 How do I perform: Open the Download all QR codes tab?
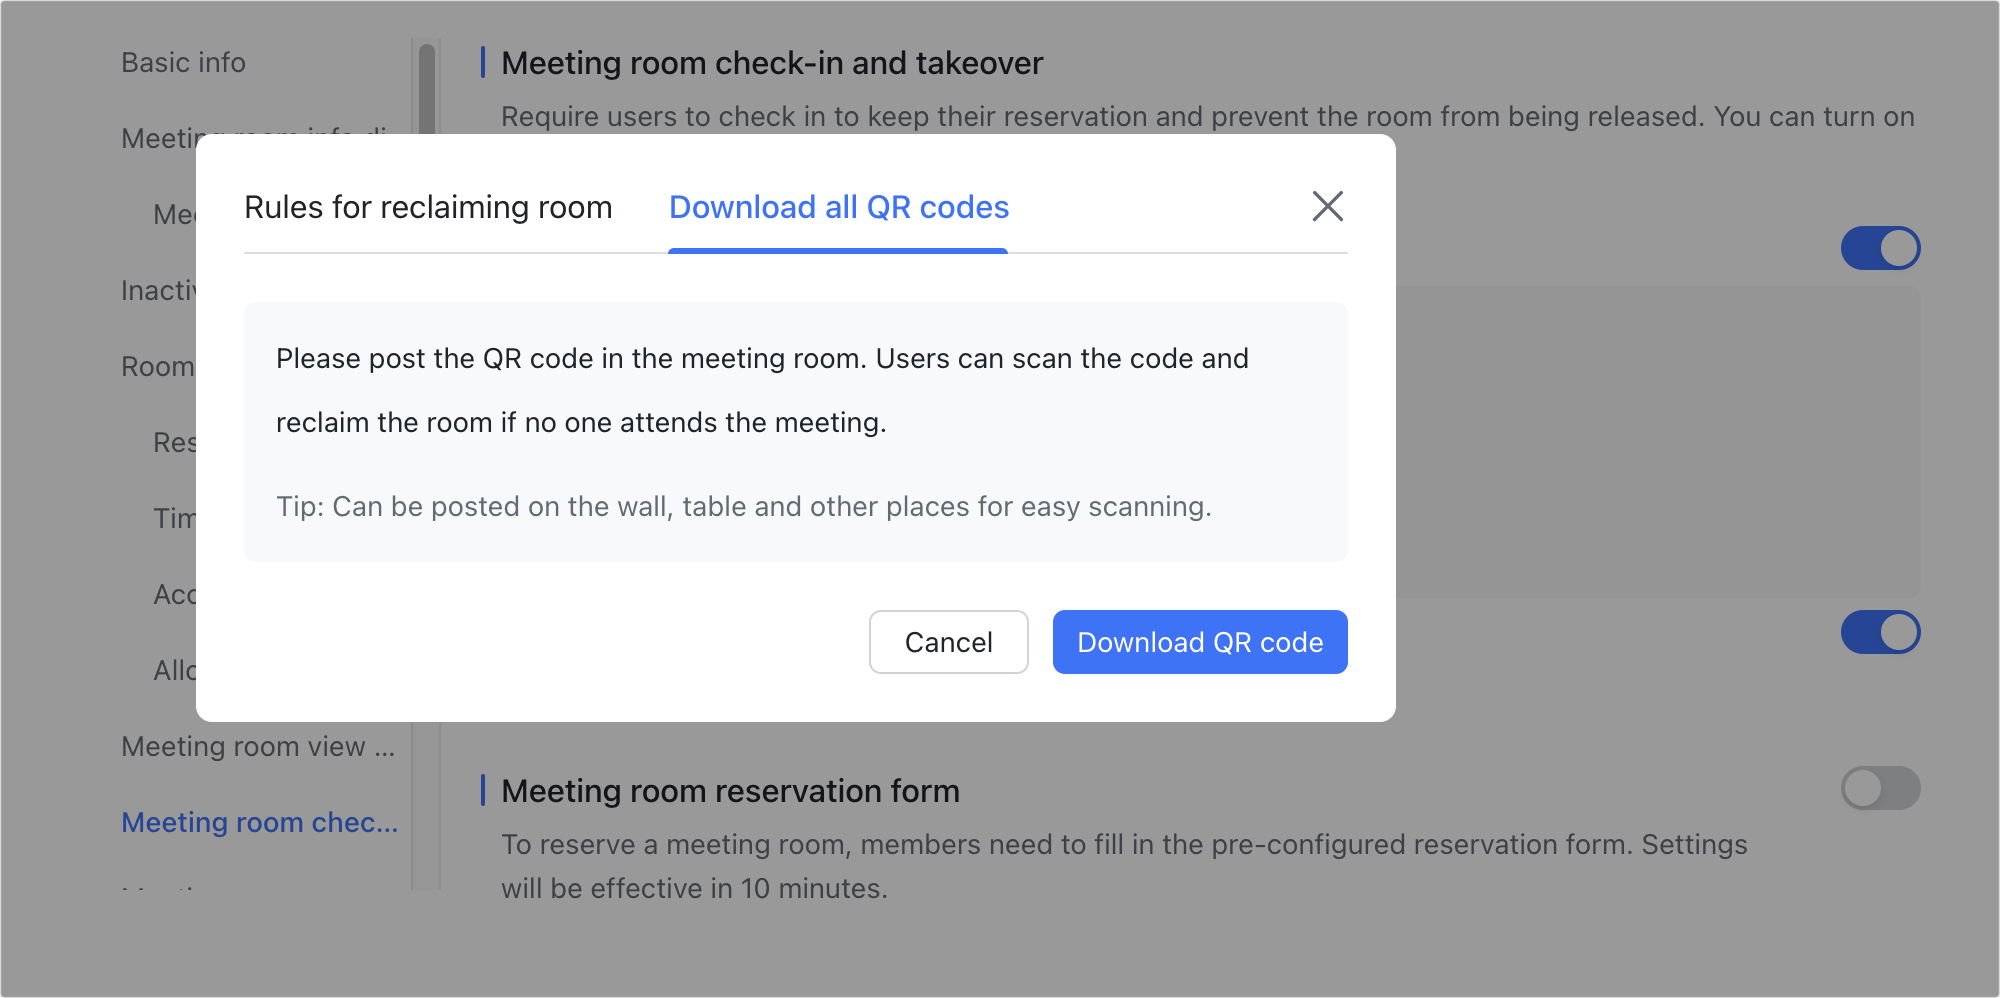(x=838, y=207)
